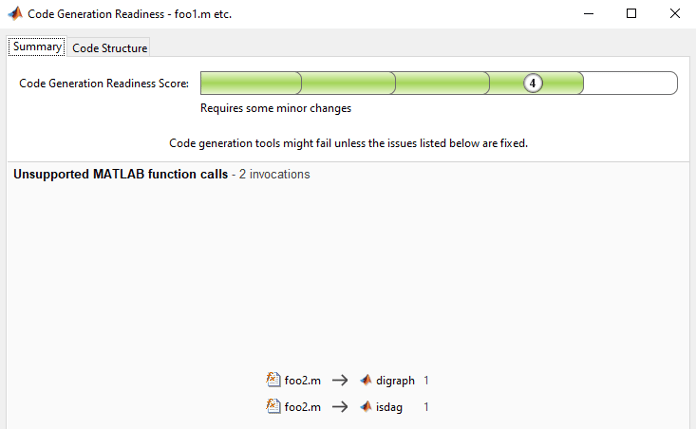
Task: Click the arrow icon in the isdag row
Action: point(340,407)
